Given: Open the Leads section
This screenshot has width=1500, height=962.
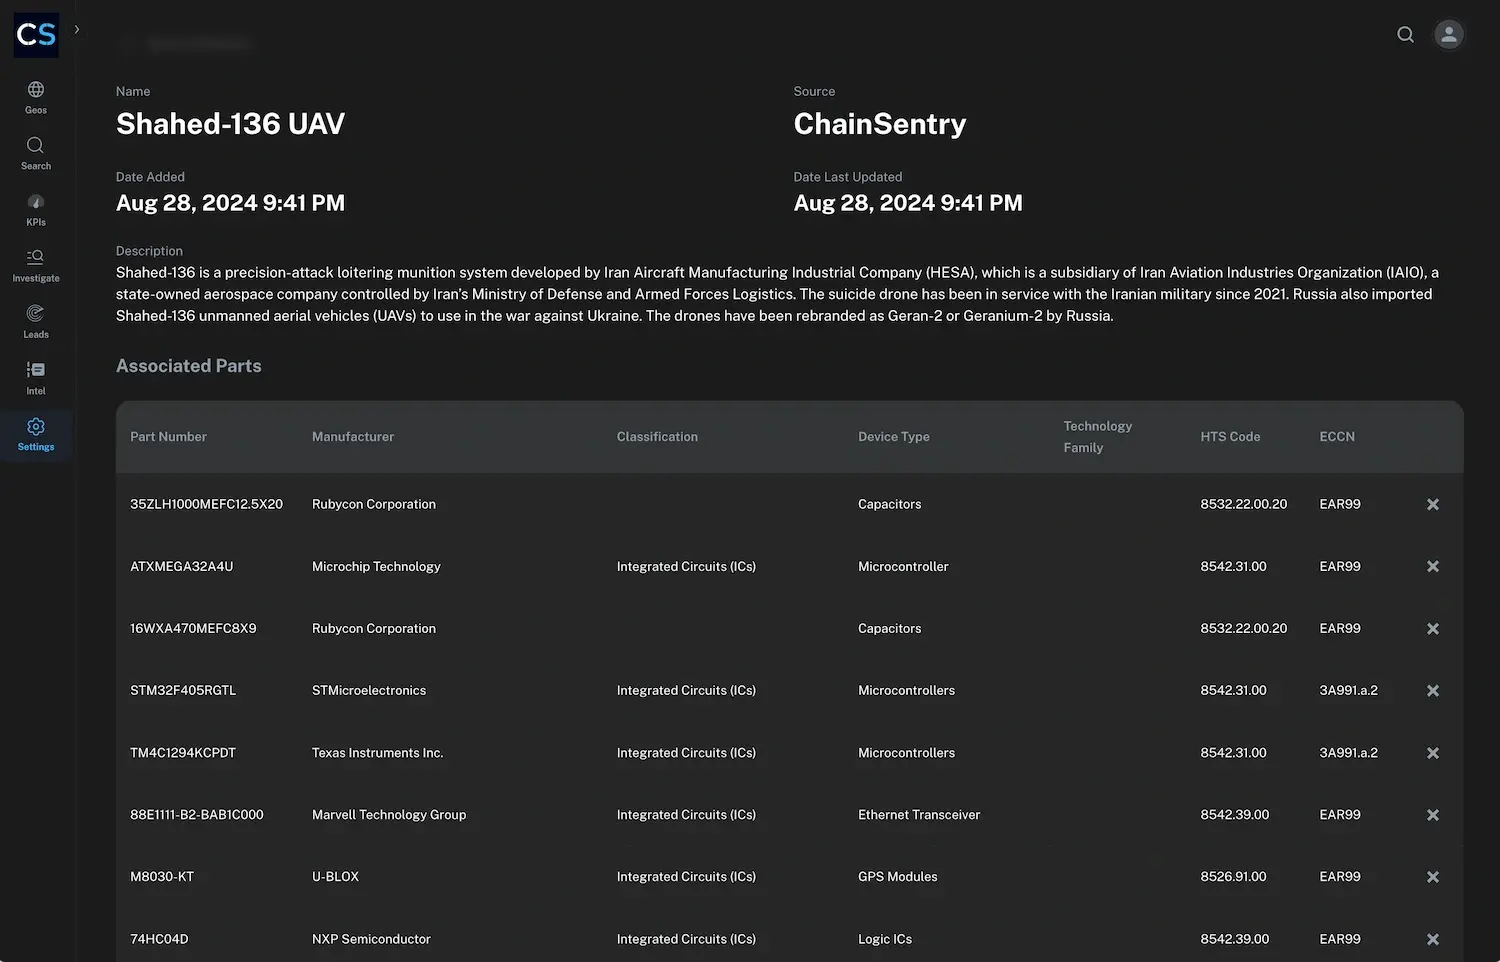Looking at the screenshot, I should tap(36, 322).
